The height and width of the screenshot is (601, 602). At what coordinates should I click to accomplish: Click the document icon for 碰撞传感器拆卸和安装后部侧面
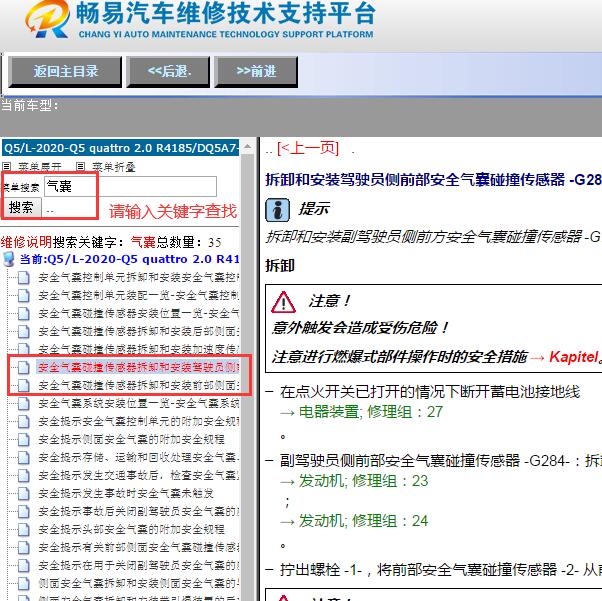pyautogui.click(x=24, y=332)
